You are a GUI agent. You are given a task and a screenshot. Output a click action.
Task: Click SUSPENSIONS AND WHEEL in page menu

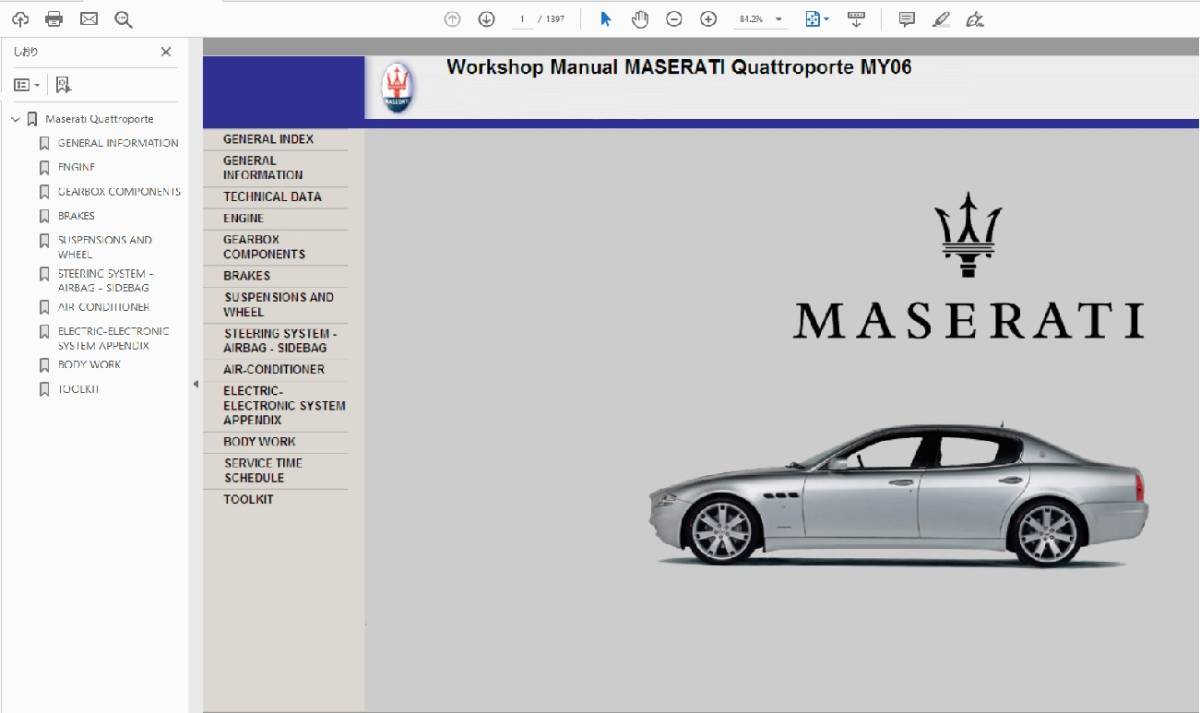(x=279, y=304)
